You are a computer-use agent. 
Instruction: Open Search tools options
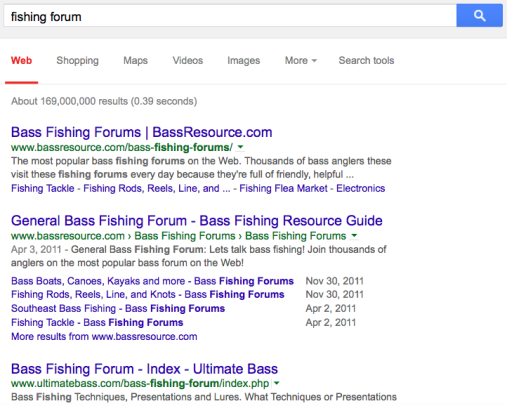coord(366,61)
